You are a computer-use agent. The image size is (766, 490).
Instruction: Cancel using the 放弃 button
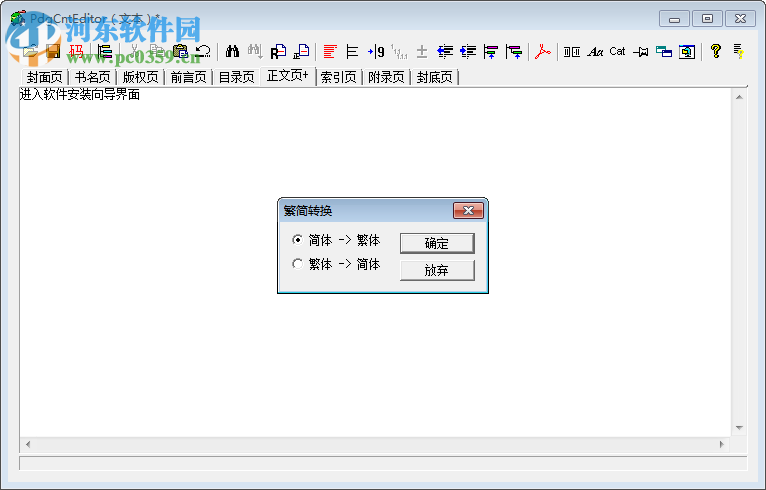point(437,270)
